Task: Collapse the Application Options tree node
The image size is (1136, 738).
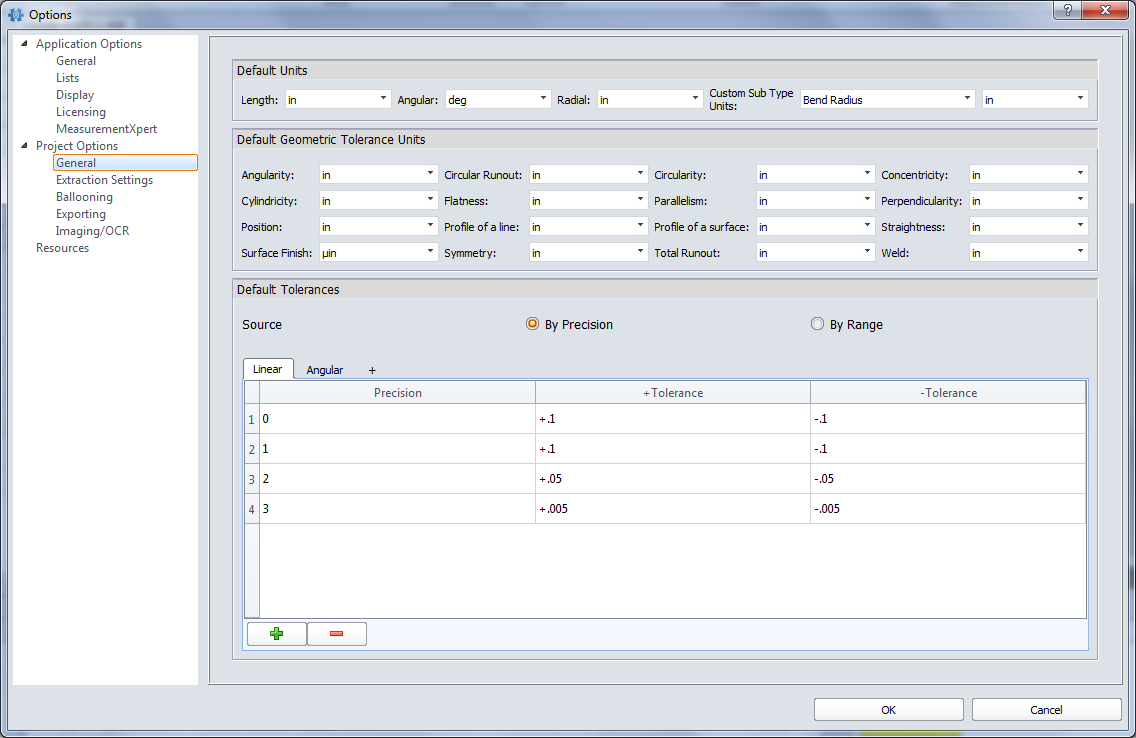Action: pos(24,43)
